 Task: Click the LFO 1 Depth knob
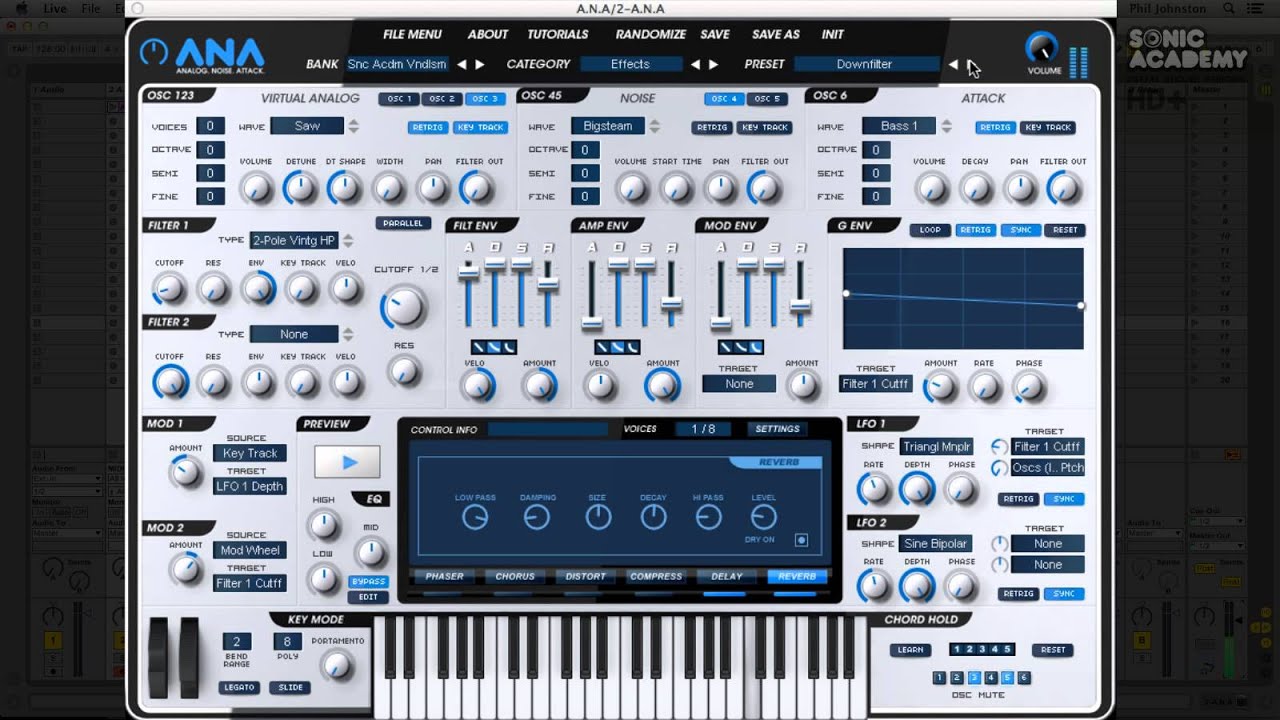tap(917, 489)
